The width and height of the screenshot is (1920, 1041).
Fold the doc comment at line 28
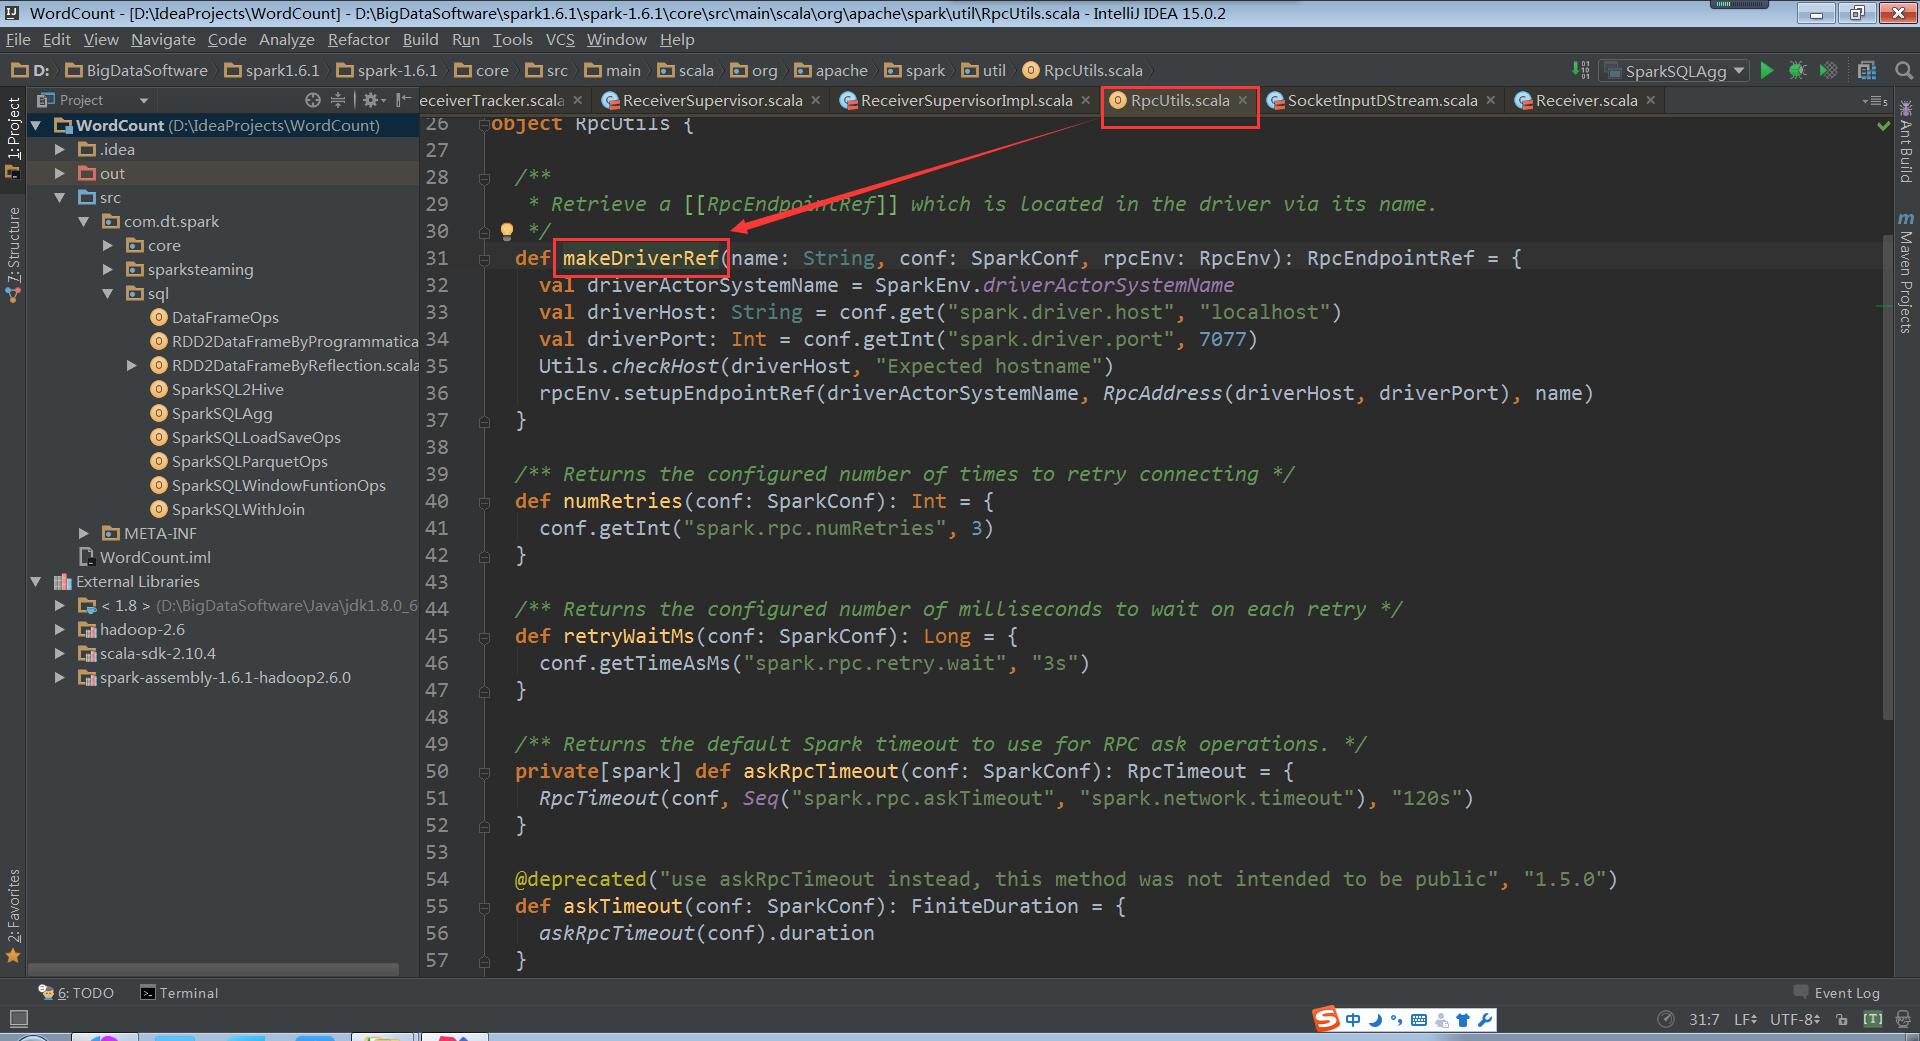484,178
